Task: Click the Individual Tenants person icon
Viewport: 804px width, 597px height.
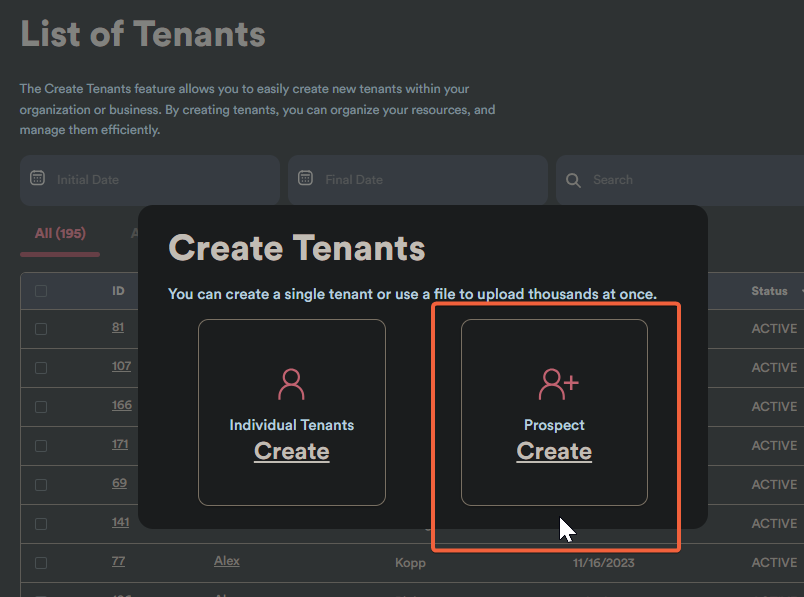Action: pos(291,384)
